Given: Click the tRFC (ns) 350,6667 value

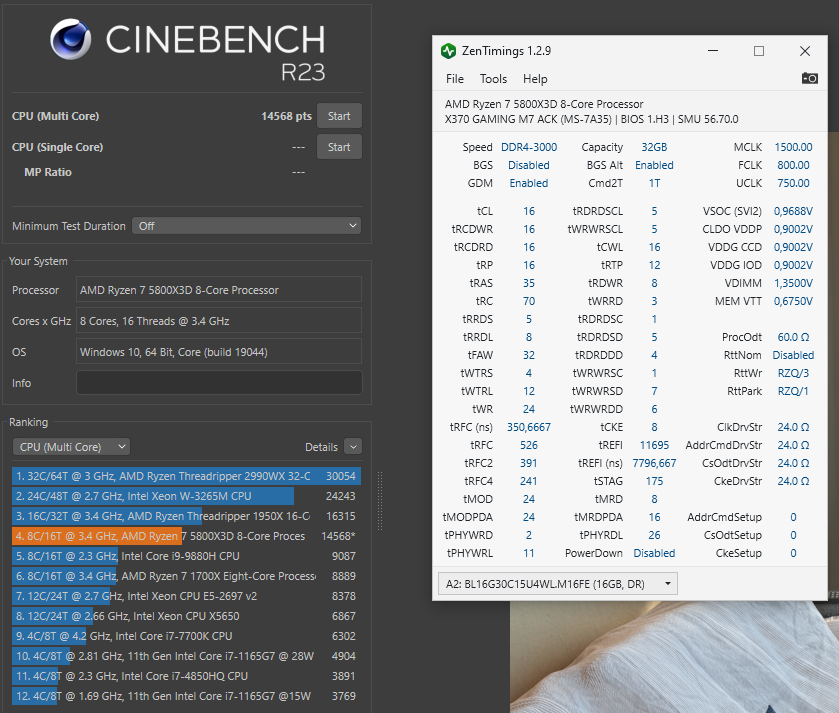Looking at the screenshot, I should (529, 427).
